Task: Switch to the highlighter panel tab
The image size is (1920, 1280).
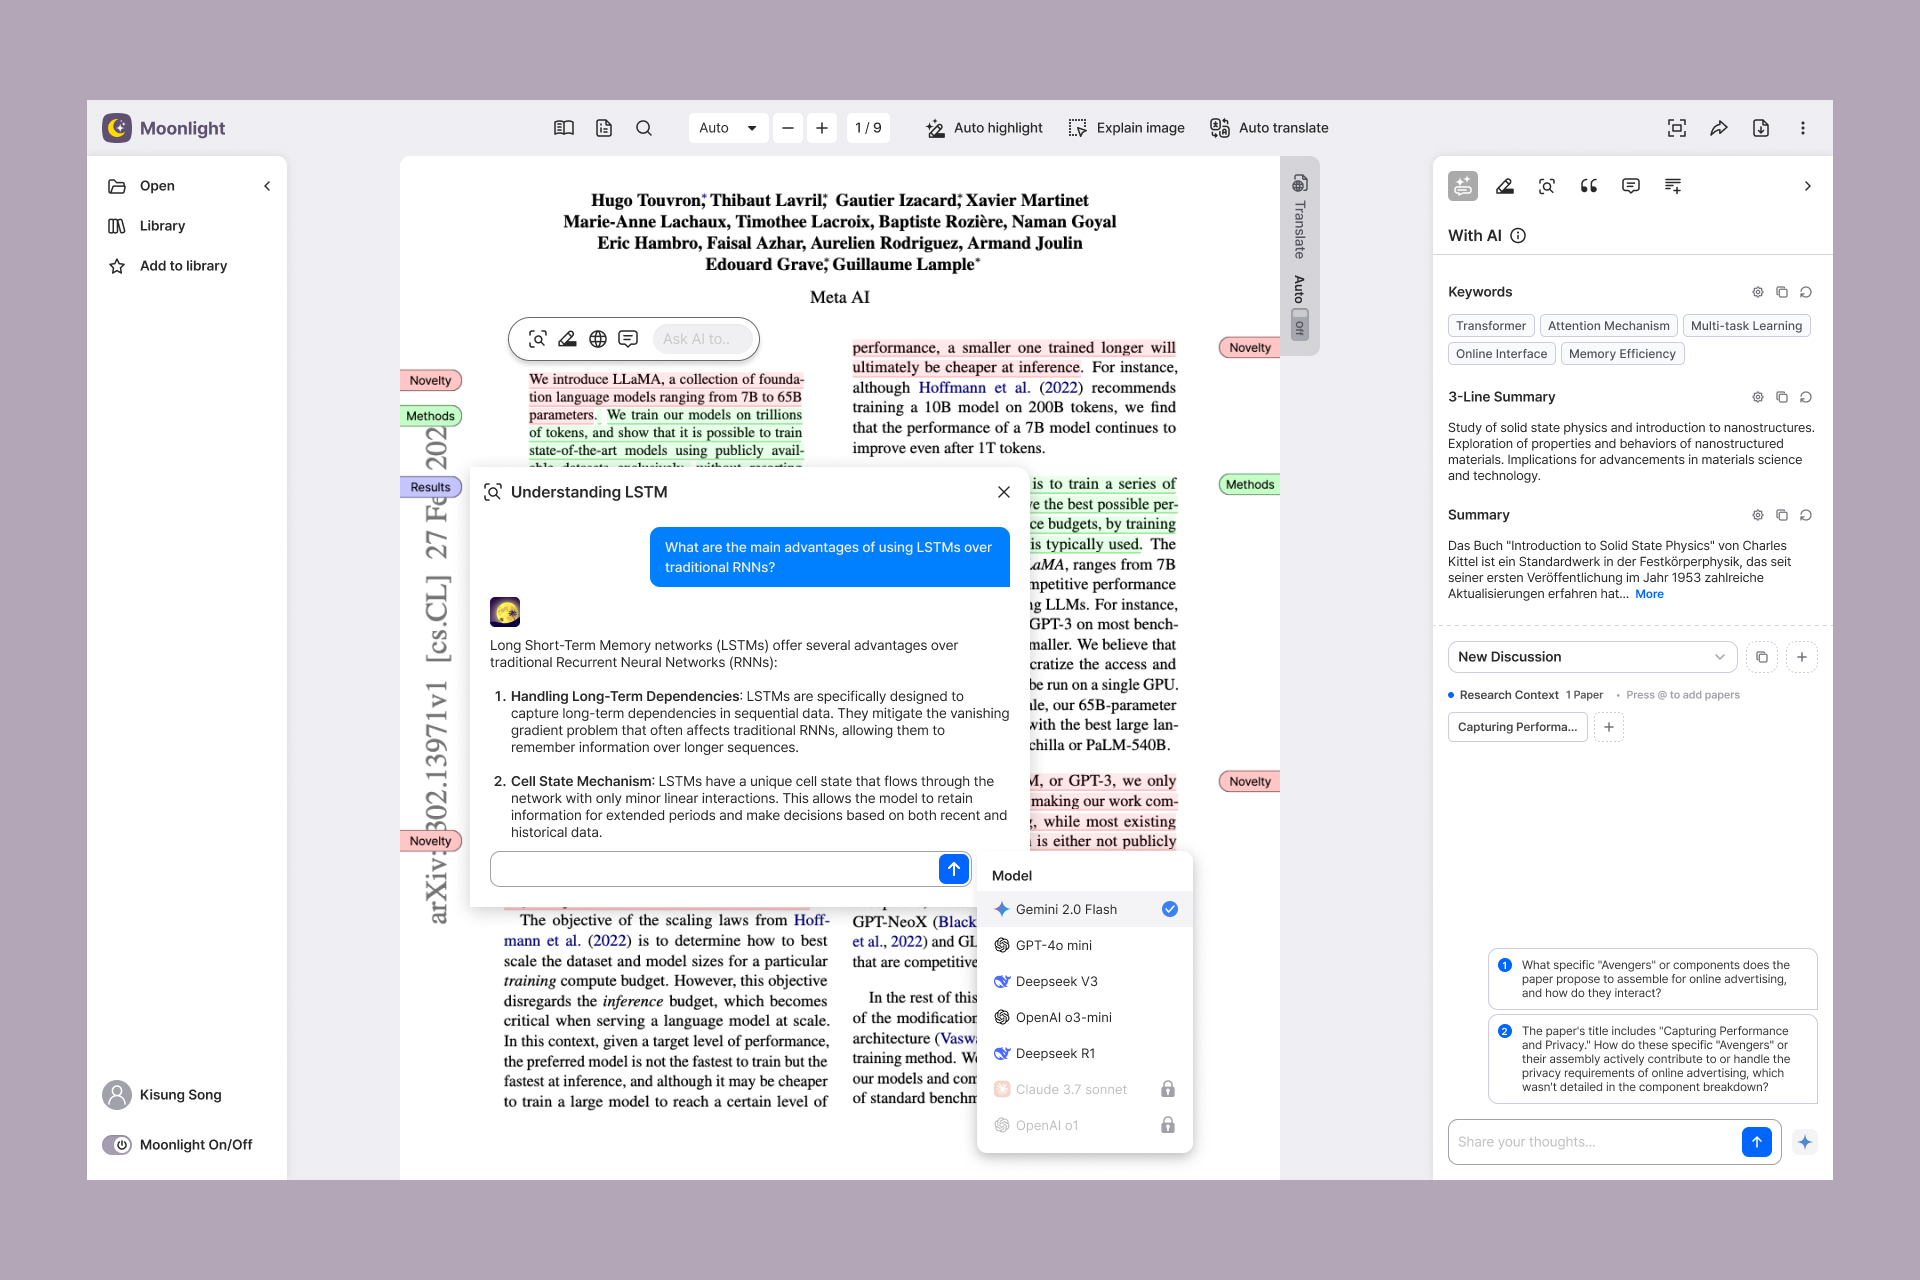Action: pyautogui.click(x=1505, y=186)
